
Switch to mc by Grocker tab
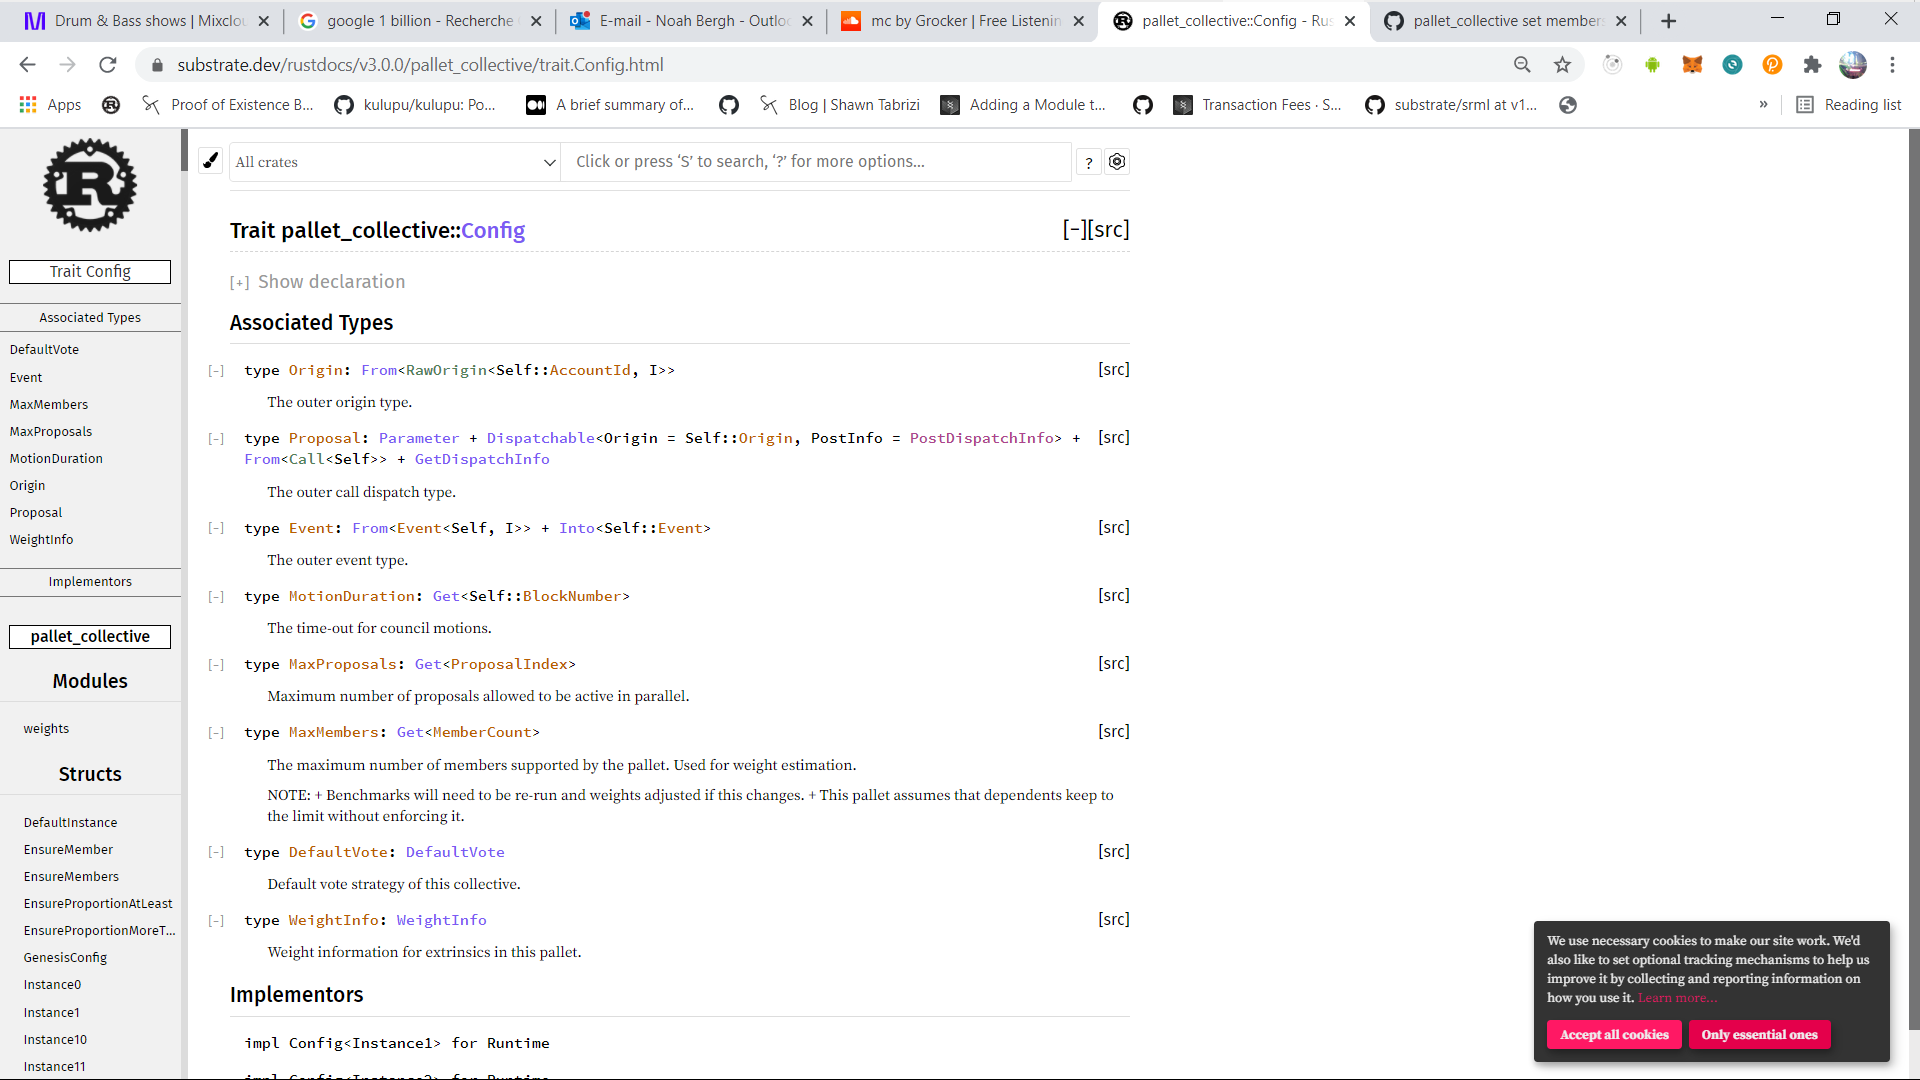[x=964, y=21]
